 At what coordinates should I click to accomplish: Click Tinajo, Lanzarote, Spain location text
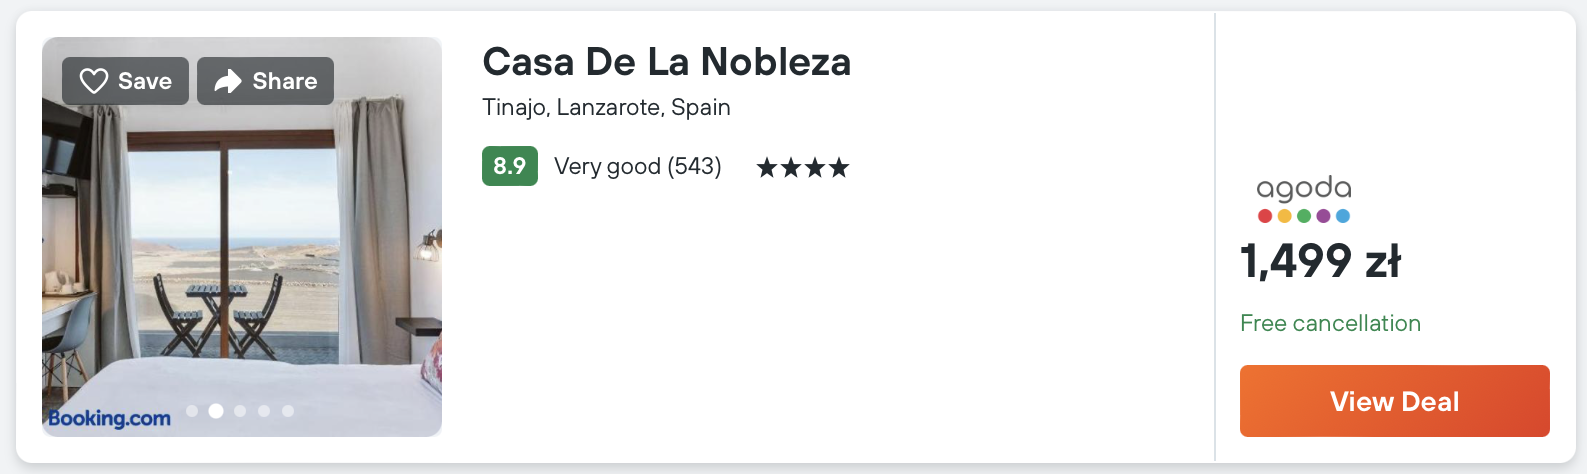click(x=606, y=107)
